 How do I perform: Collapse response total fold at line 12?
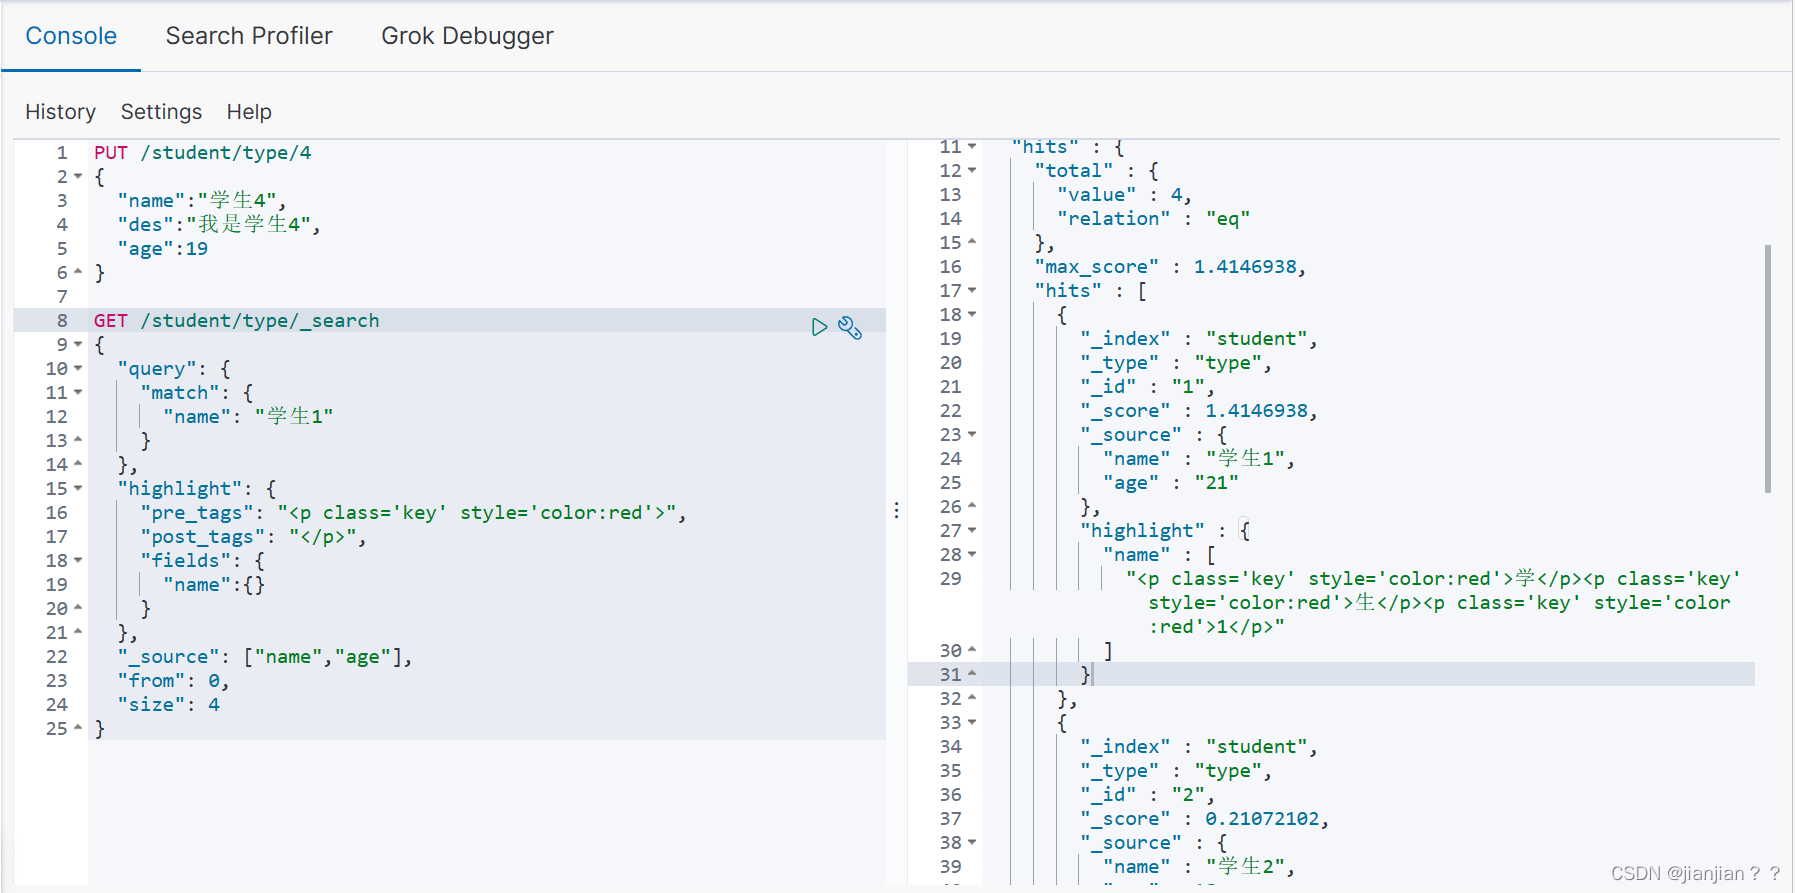(972, 171)
